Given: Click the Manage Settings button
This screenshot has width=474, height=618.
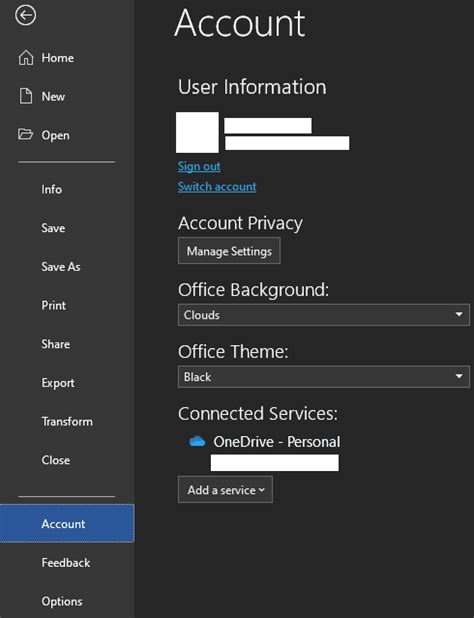Looking at the screenshot, I should coord(229,251).
